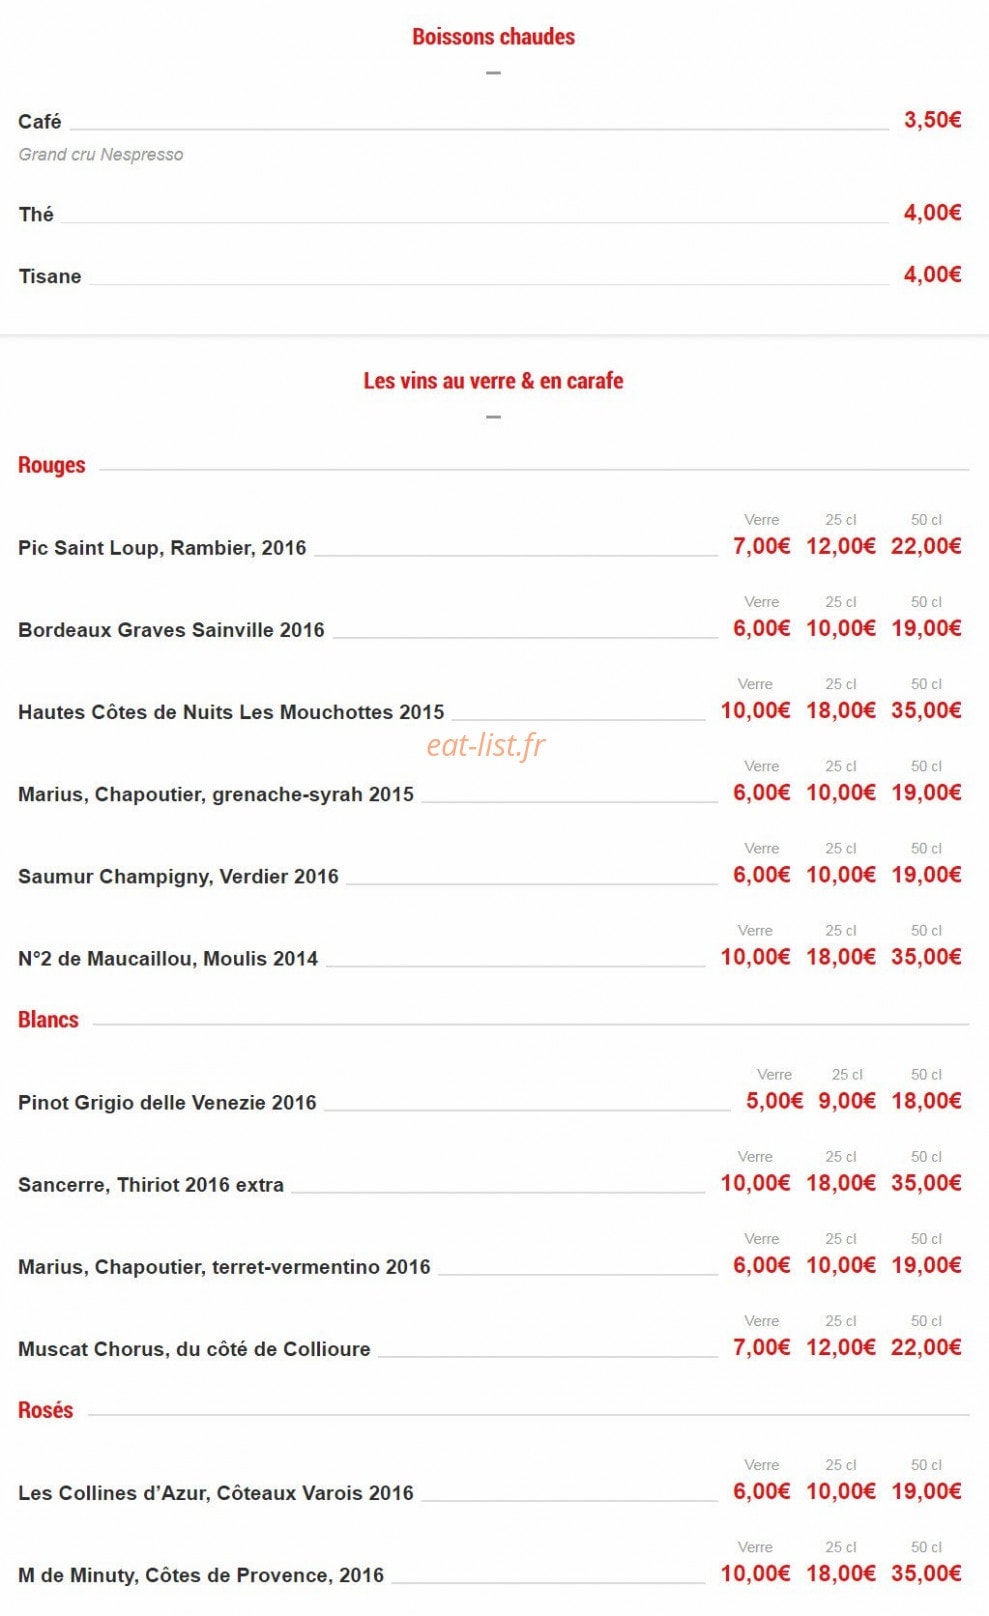Click the 22,00€ price for Pic Saint Loup
This screenshot has width=989, height=1616.
(x=926, y=546)
